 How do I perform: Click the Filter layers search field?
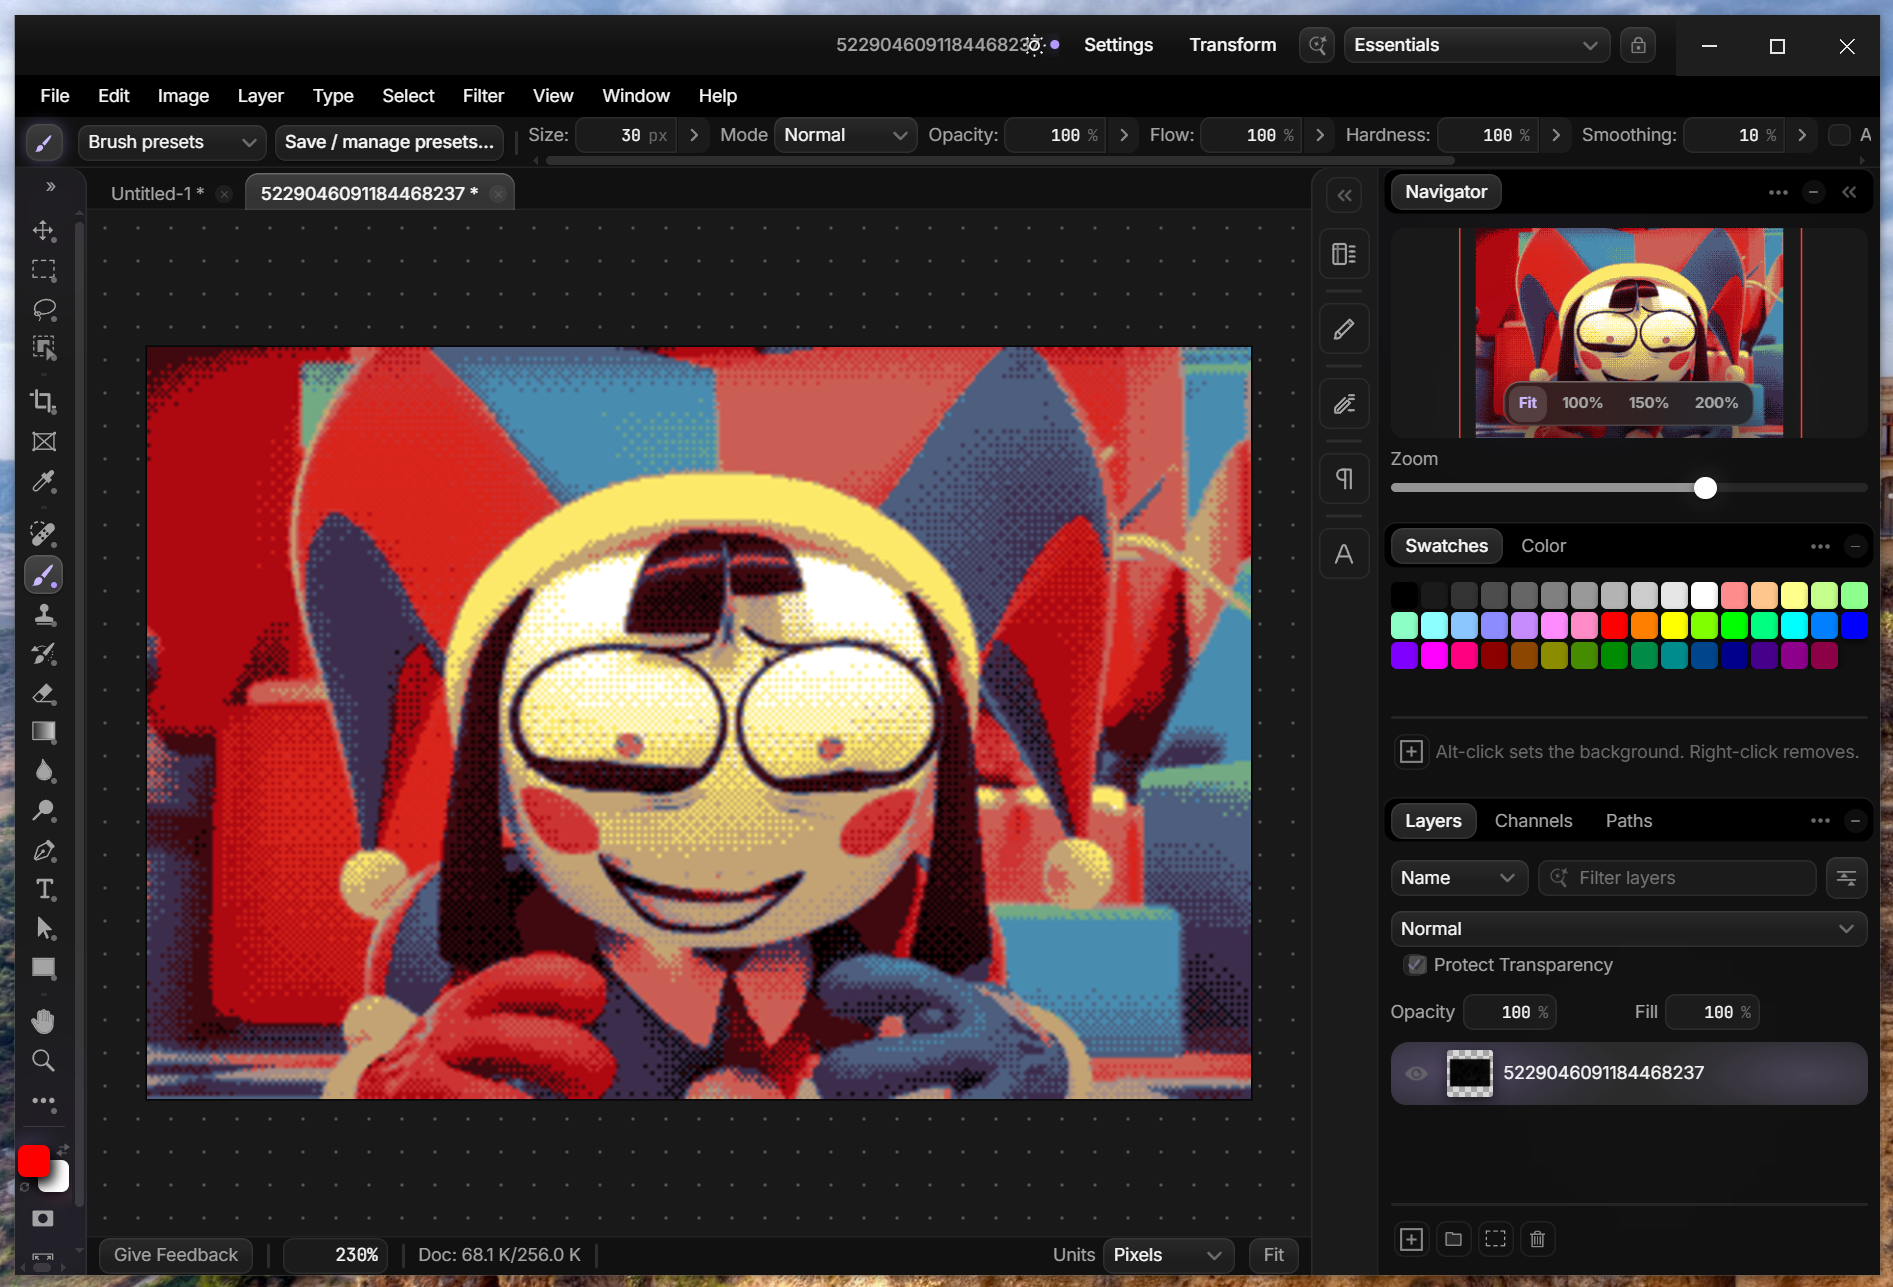coord(1677,878)
